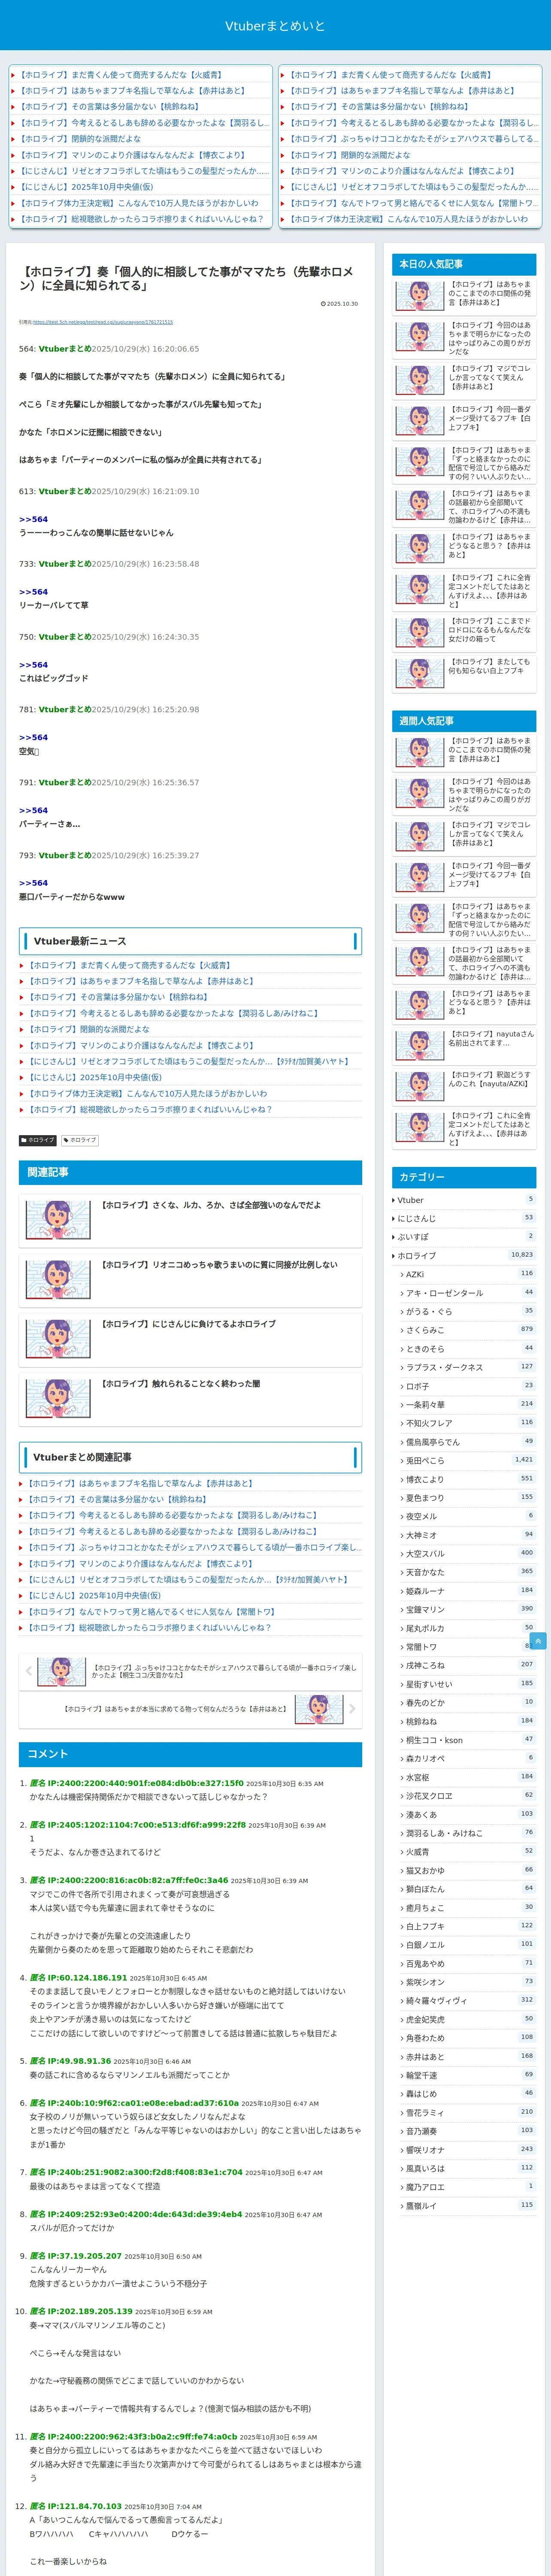The image size is (551, 2576).
Task: Open the アキ・ローゼンタール subcategory
Action: click(x=468, y=1293)
